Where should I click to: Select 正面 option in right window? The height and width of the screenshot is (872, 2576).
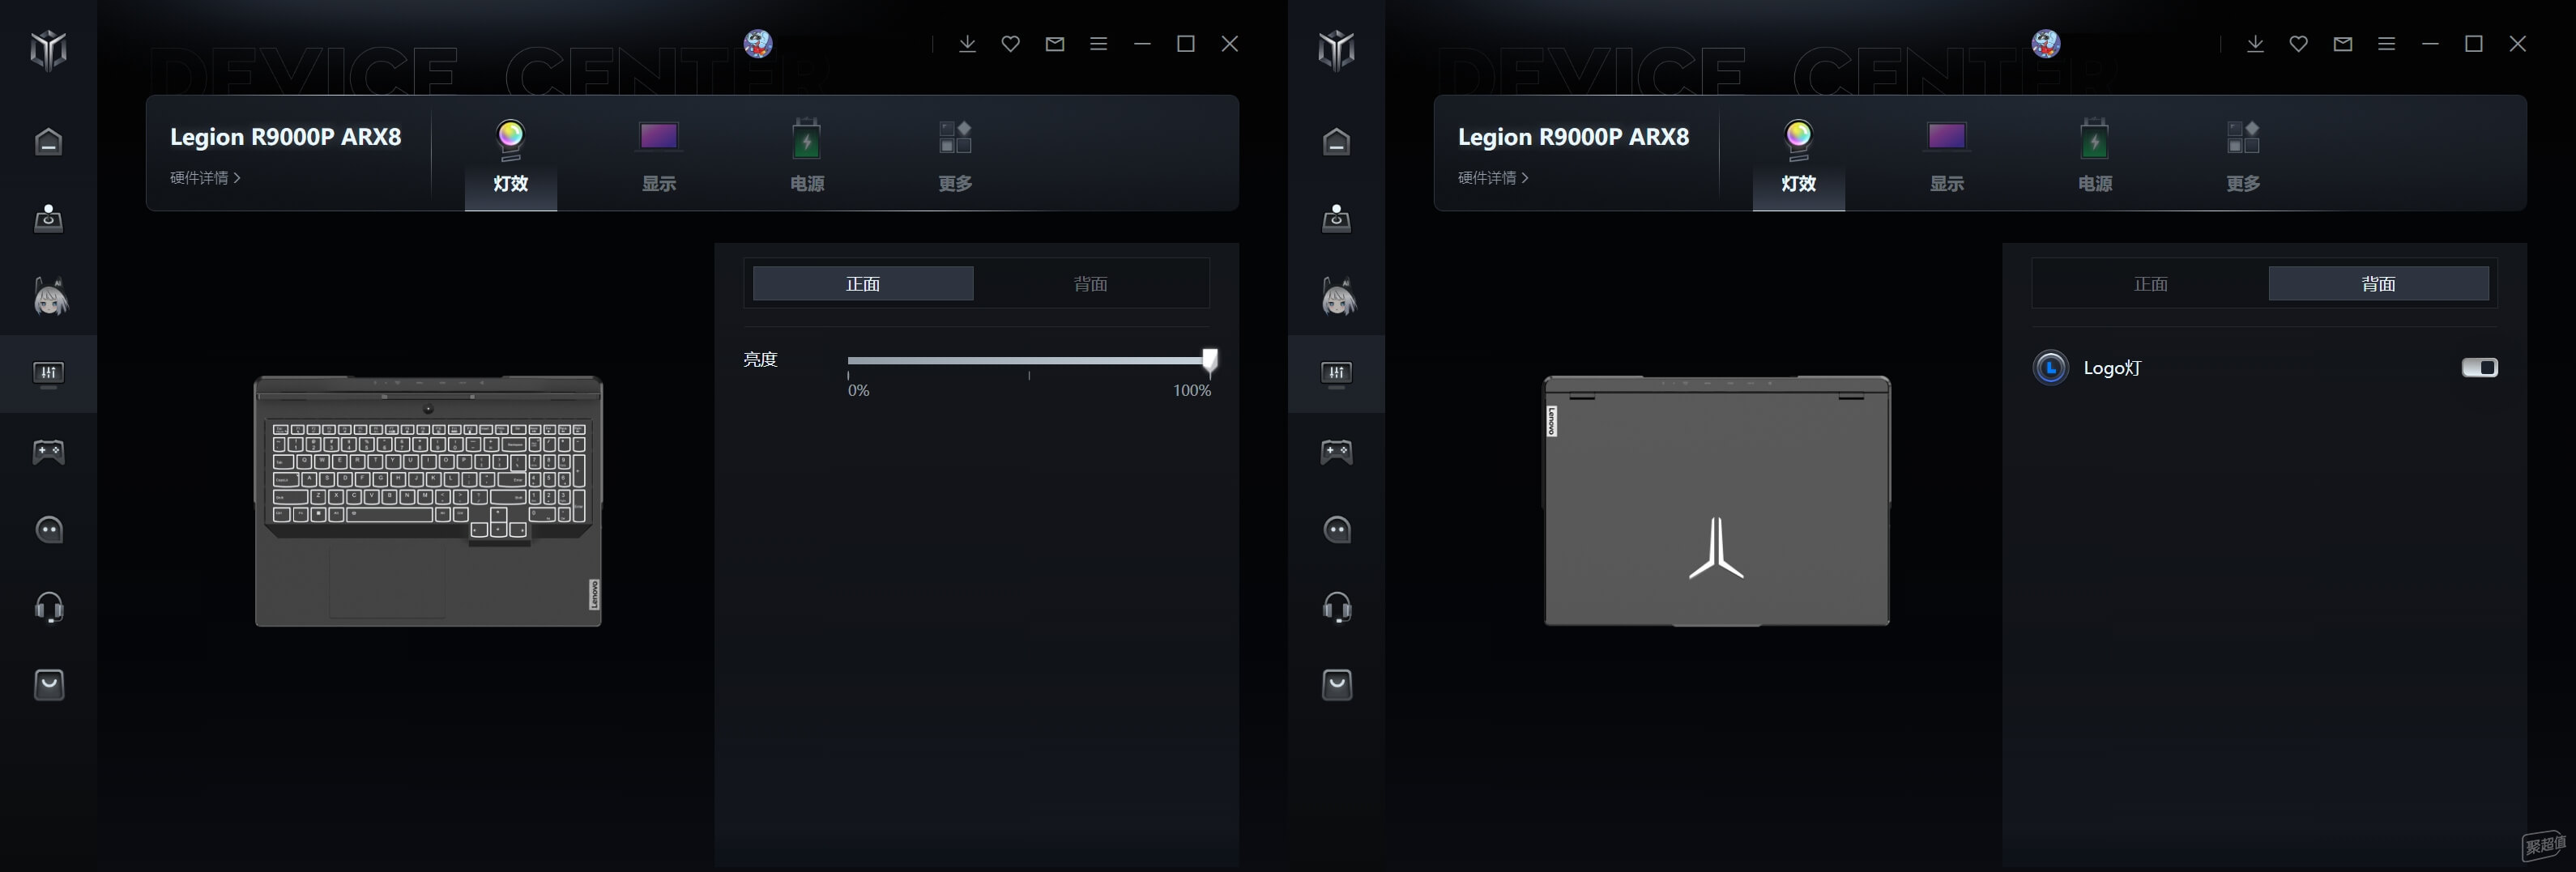[2151, 284]
